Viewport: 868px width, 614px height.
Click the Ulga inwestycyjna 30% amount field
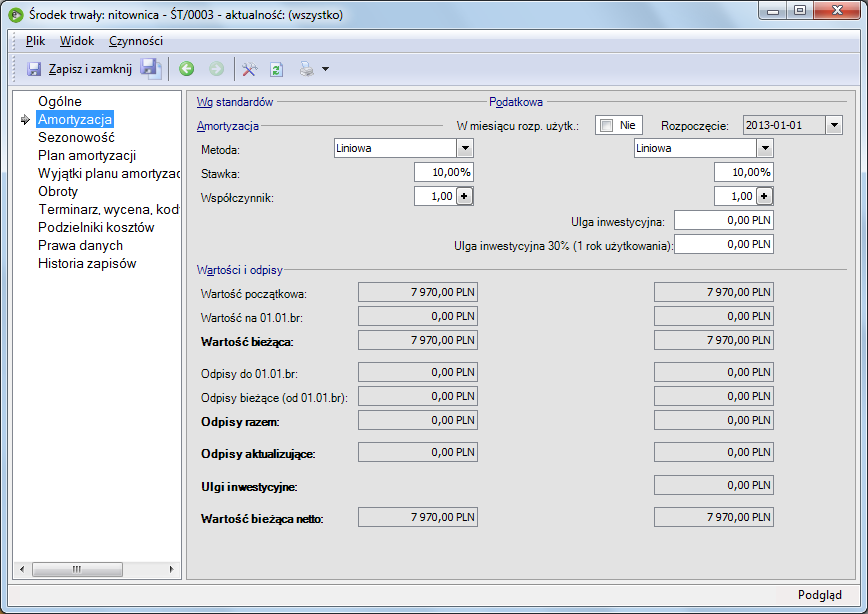tap(724, 244)
